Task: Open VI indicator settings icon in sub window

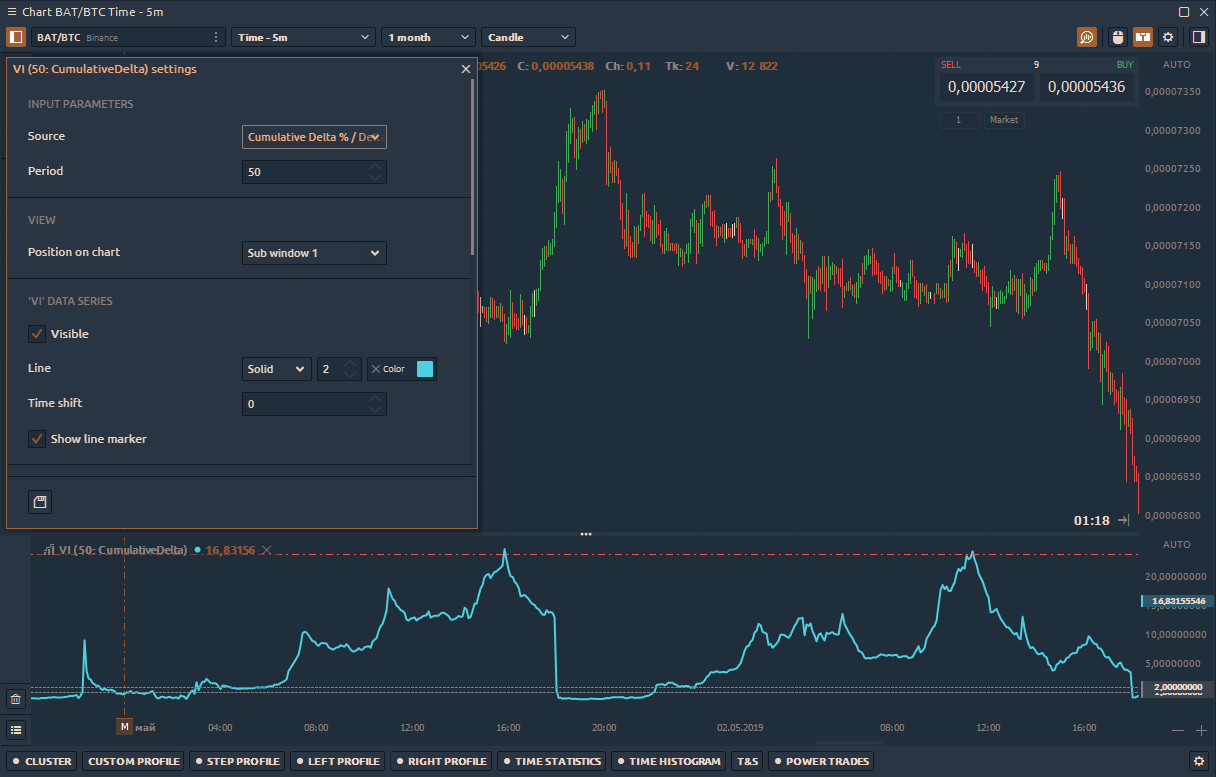Action: [x=48, y=550]
